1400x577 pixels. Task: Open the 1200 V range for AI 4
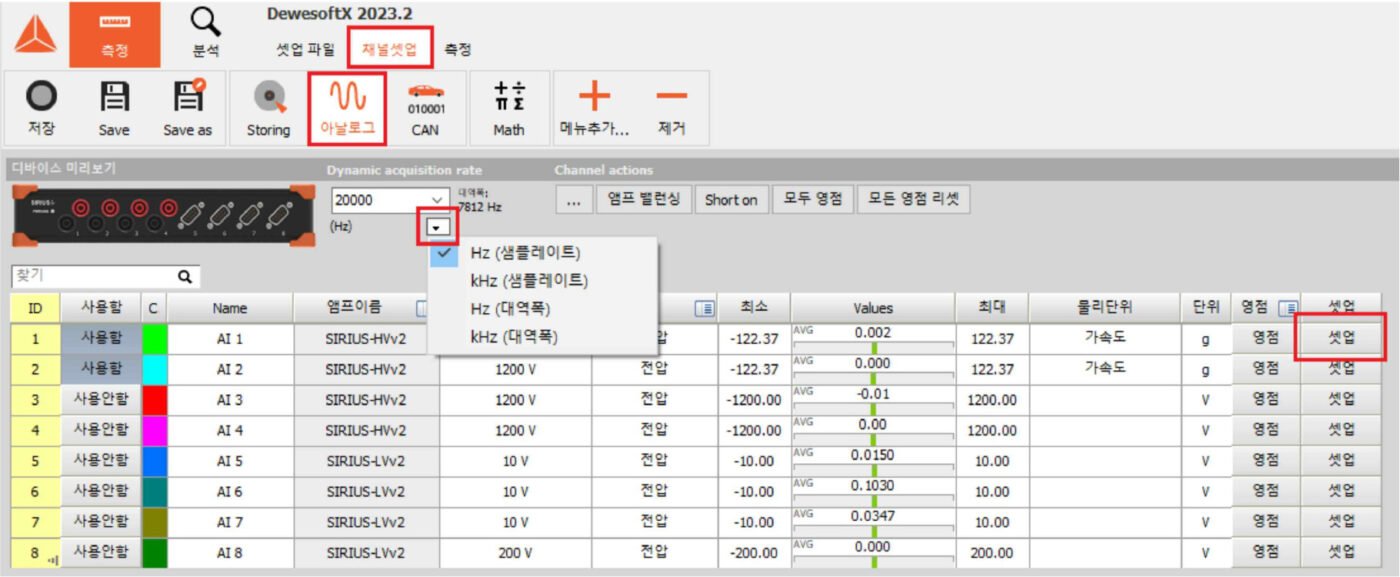coord(515,430)
